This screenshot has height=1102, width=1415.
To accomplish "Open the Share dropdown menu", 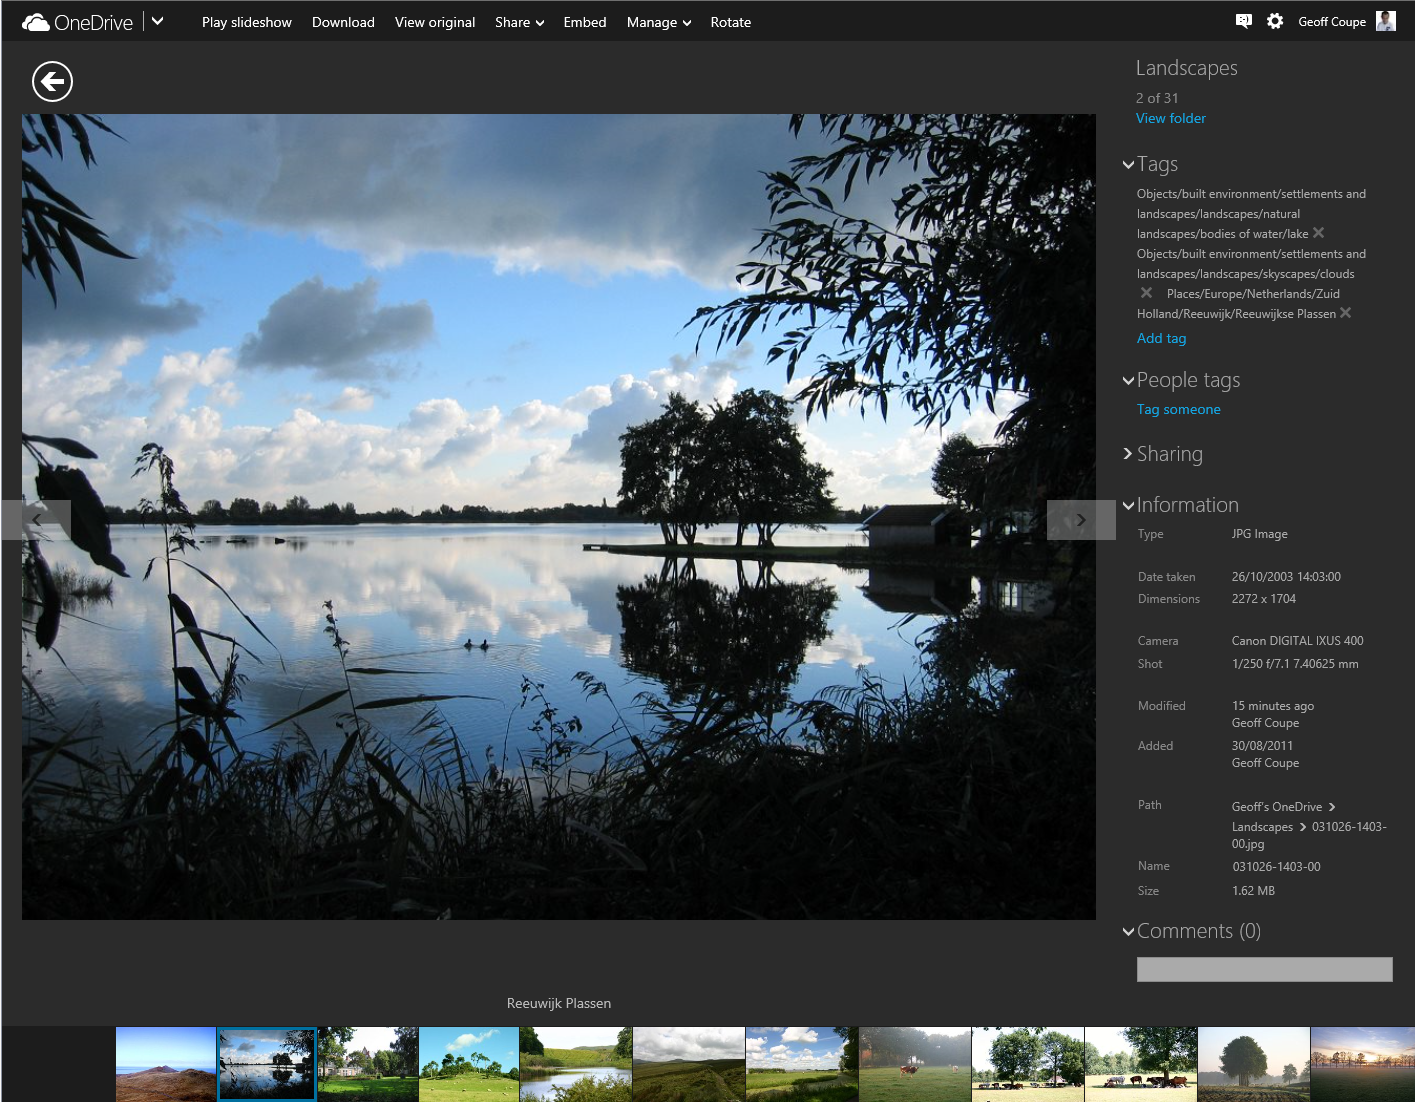I will (x=519, y=22).
